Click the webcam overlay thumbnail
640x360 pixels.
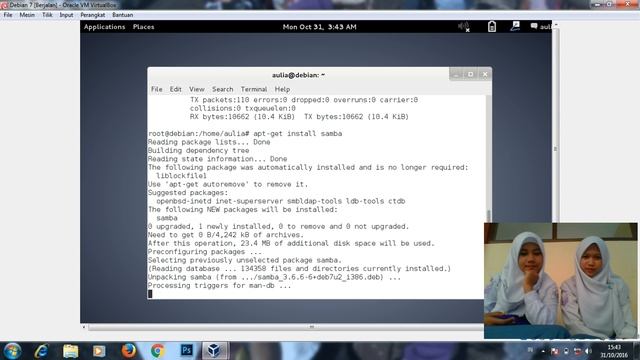pos(561,281)
